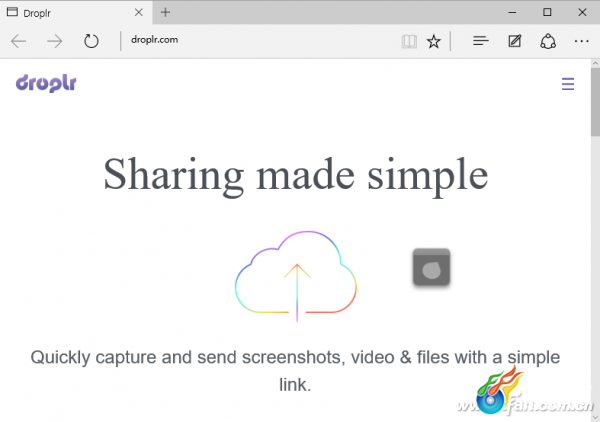Screen dimensions: 600x422
Task: Close the browser window
Action: pyautogui.click(x=582, y=12)
